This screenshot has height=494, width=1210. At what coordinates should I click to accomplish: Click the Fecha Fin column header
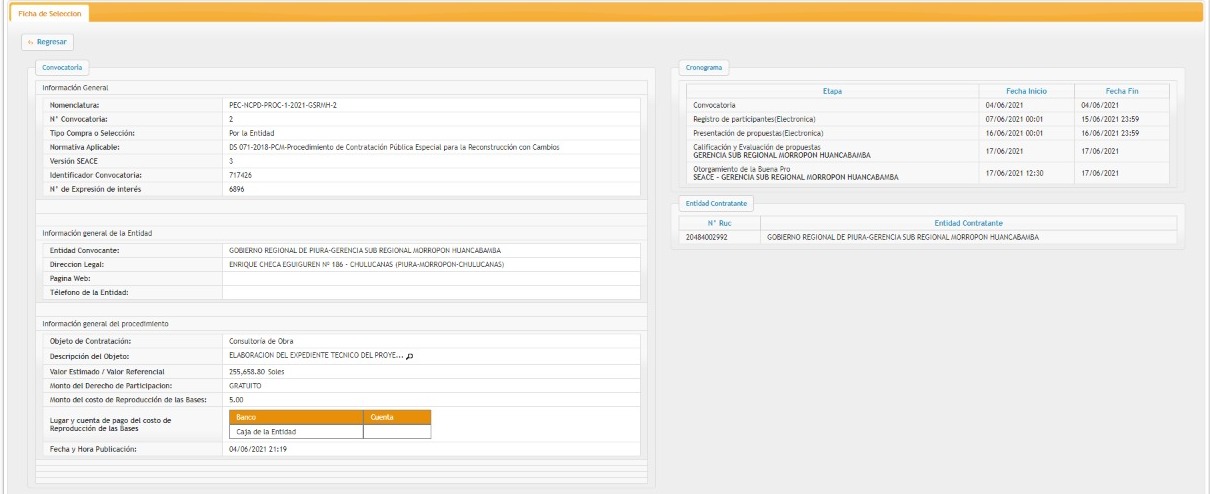(x=1121, y=91)
